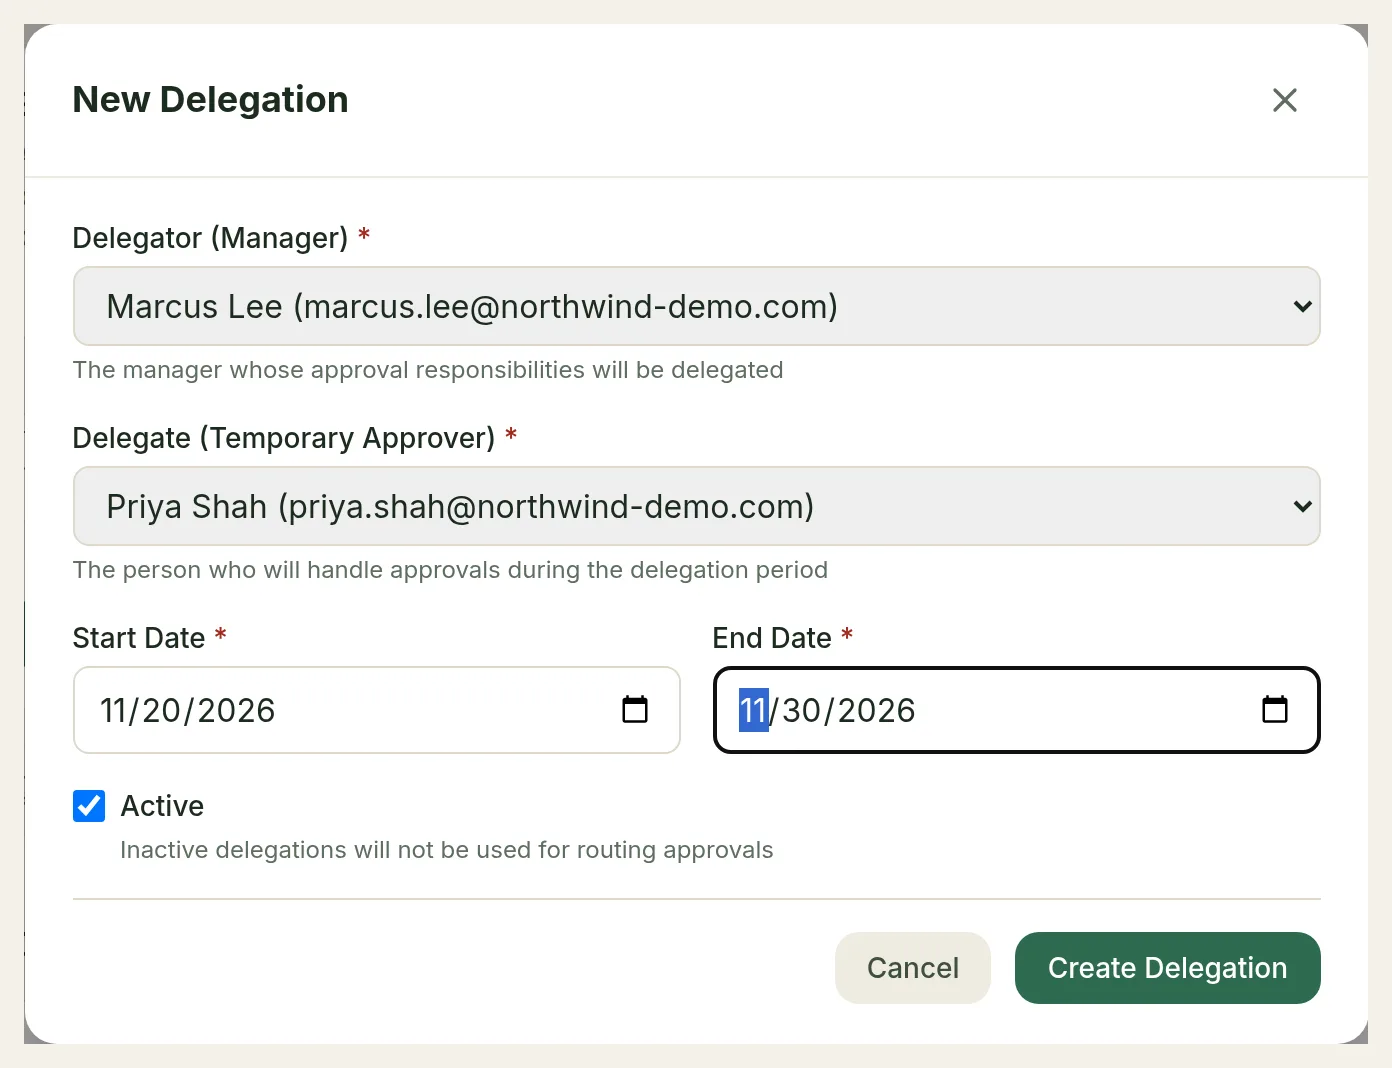Click the New Delegation dialog title
Image resolution: width=1392 pixels, height=1068 pixels.
(x=211, y=100)
